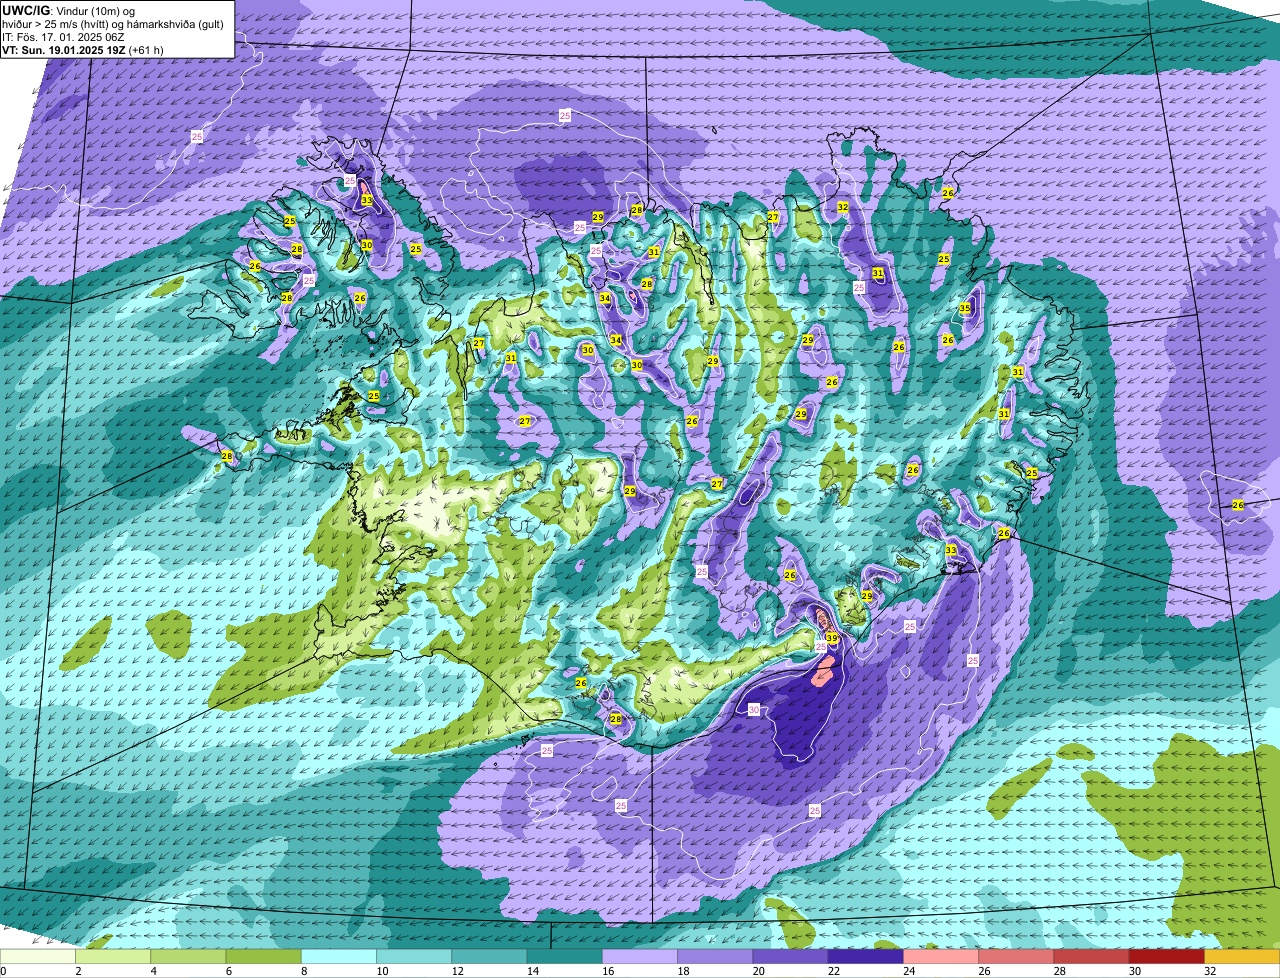Viewport: 1280px width, 978px height.
Task: Select the 10–12 m/s light turquoise swatch
Action: point(414,957)
